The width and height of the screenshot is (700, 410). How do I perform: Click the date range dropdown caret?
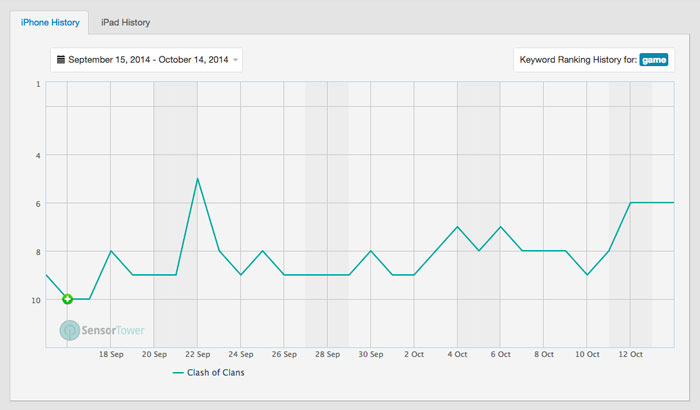(x=235, y=60)
